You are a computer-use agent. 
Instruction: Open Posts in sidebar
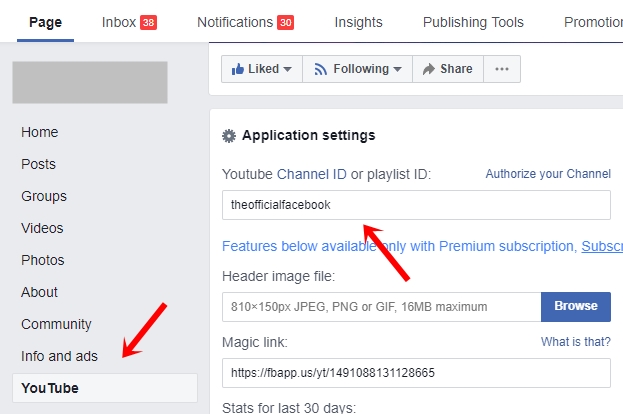click(x=38, y=164)
